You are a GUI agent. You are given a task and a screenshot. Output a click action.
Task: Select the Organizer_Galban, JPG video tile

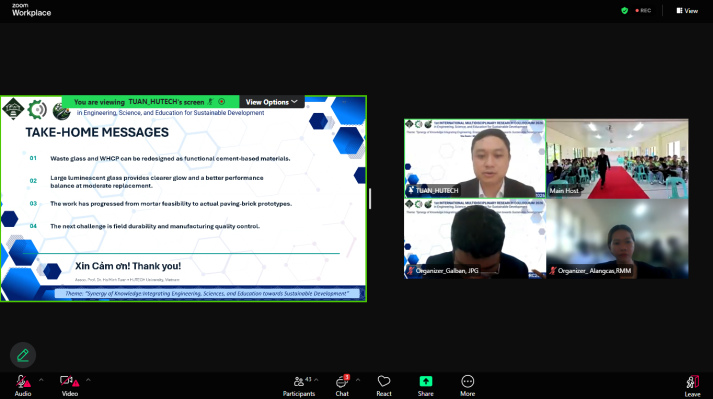click(475, 239)
